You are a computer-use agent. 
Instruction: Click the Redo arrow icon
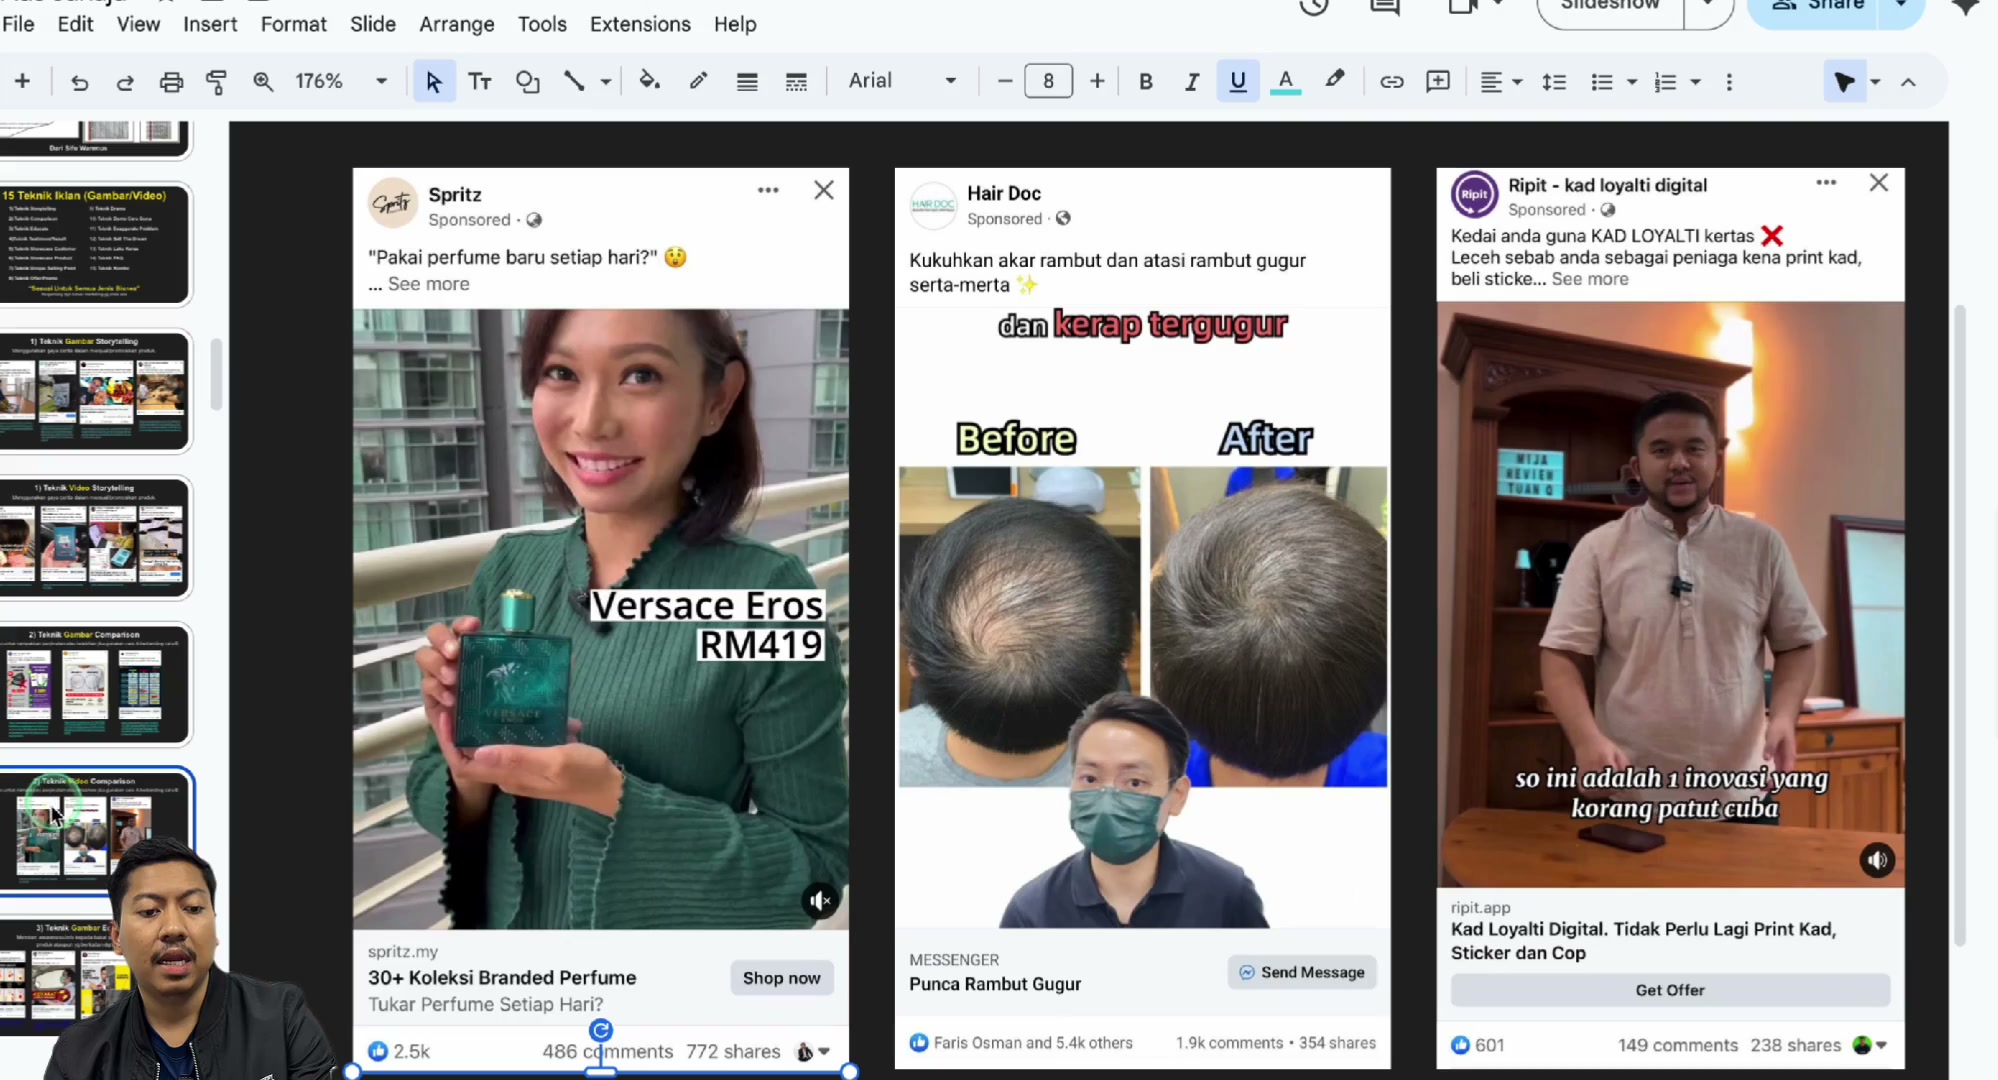coord(125,82)
